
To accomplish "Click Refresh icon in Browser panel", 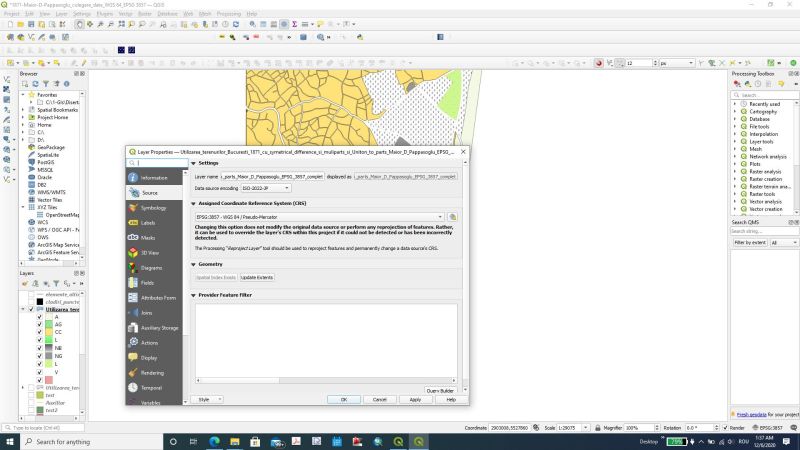I will pyautogui.click(x=35, y=84).
